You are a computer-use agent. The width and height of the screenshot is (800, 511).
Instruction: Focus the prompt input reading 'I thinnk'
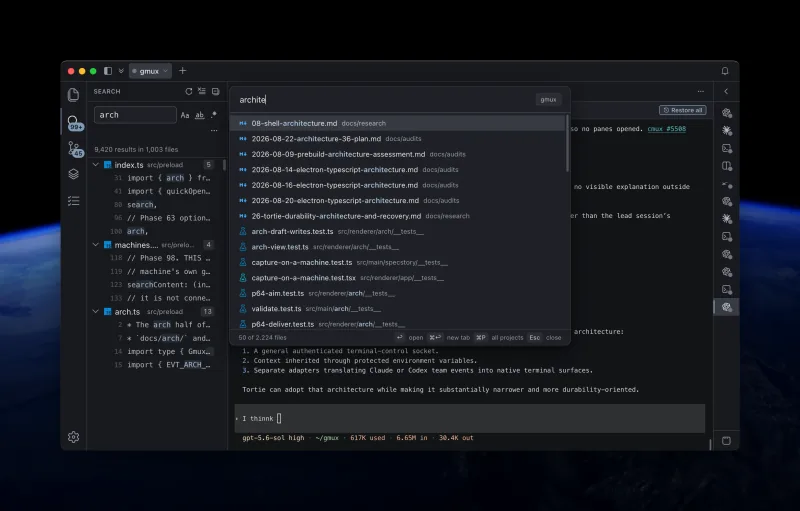click(x=470, y=418)
